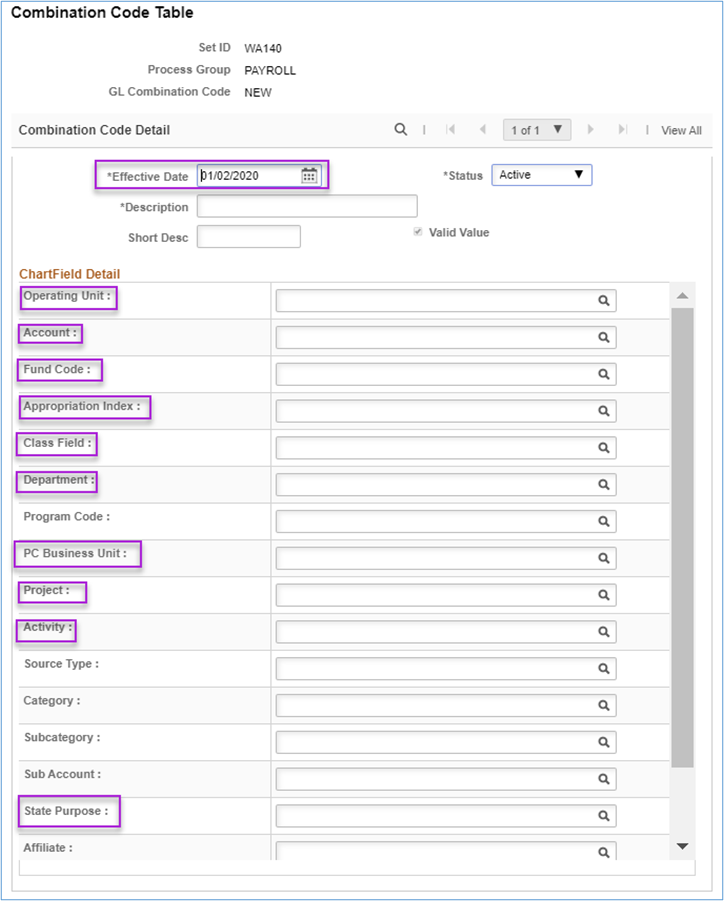Look up Class Field values
Screen dimensions: 724x901
(x=603, y=448)
